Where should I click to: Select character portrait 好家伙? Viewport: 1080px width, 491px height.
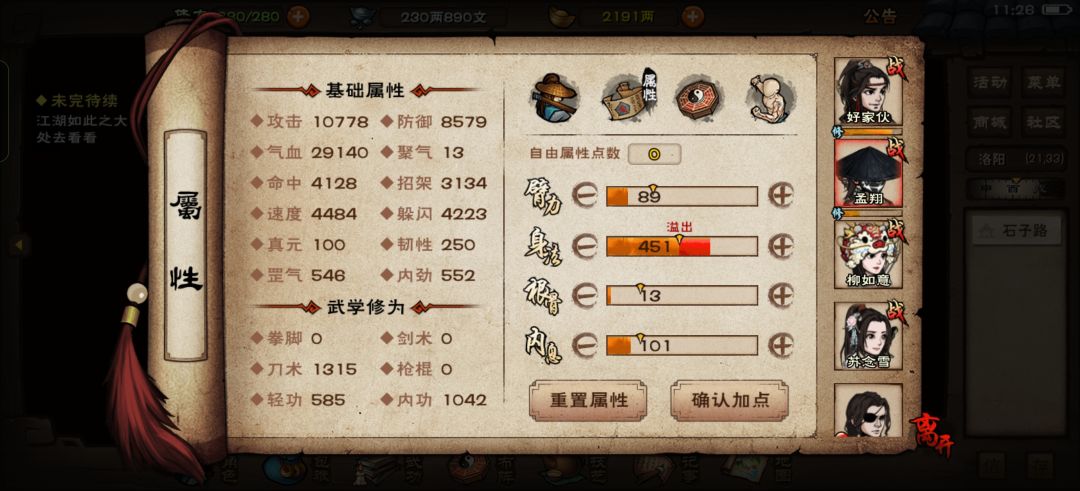868,92
